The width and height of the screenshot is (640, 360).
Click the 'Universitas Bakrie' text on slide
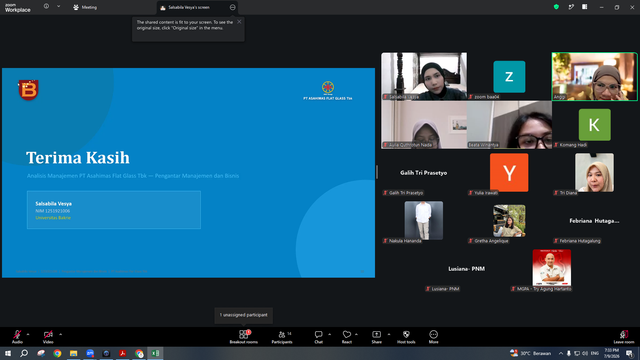(x=53, y=218)
